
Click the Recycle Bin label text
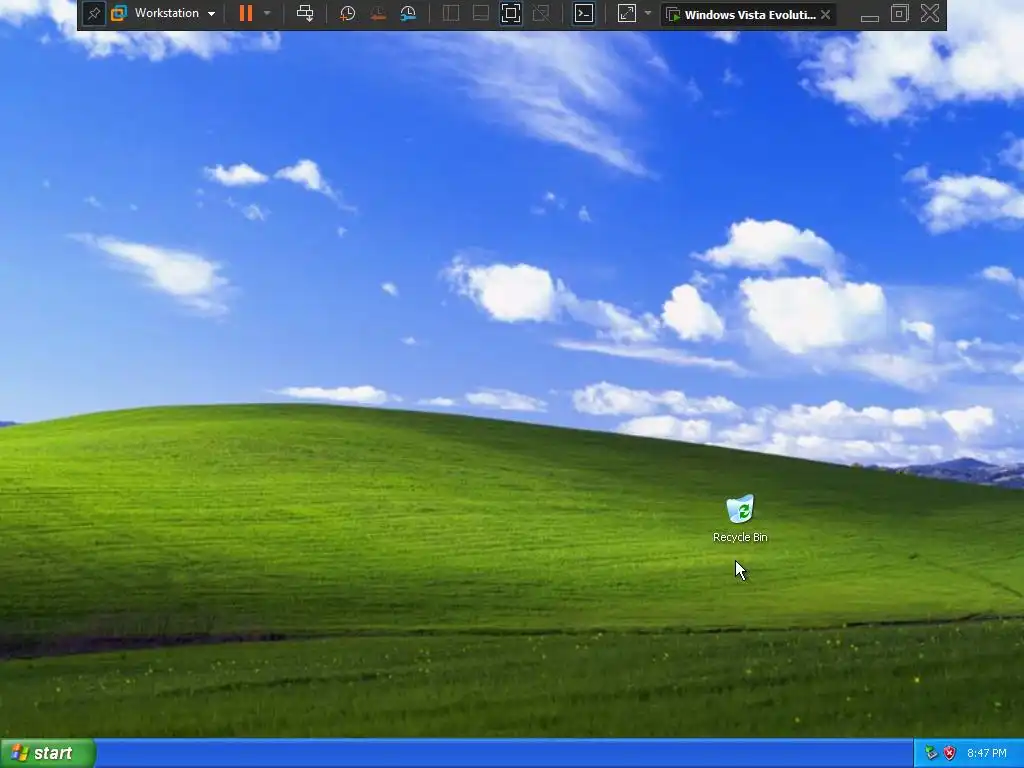click(x=740, y=537)
